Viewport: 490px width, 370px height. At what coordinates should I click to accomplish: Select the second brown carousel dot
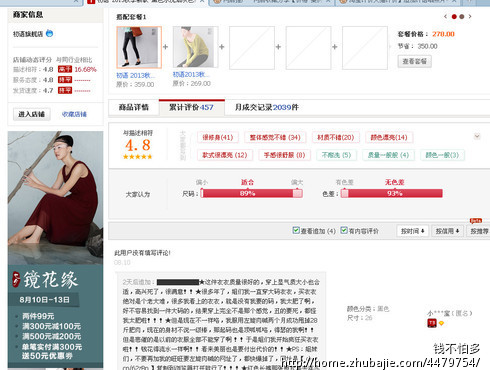462,17
